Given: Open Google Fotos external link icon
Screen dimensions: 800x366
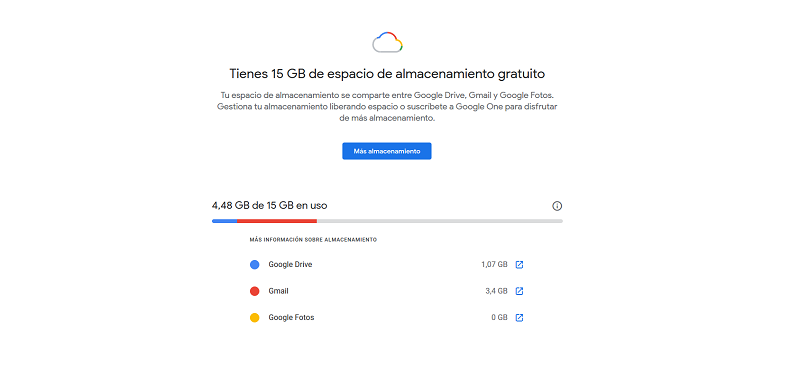Looking at the screenshot, I should 519,318.
